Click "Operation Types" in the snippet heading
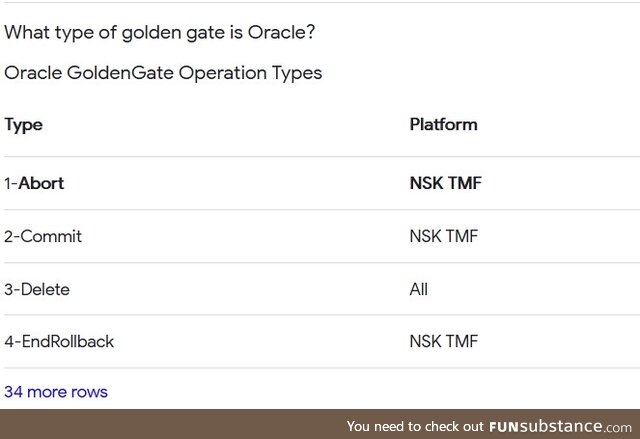 click(250, 74)
